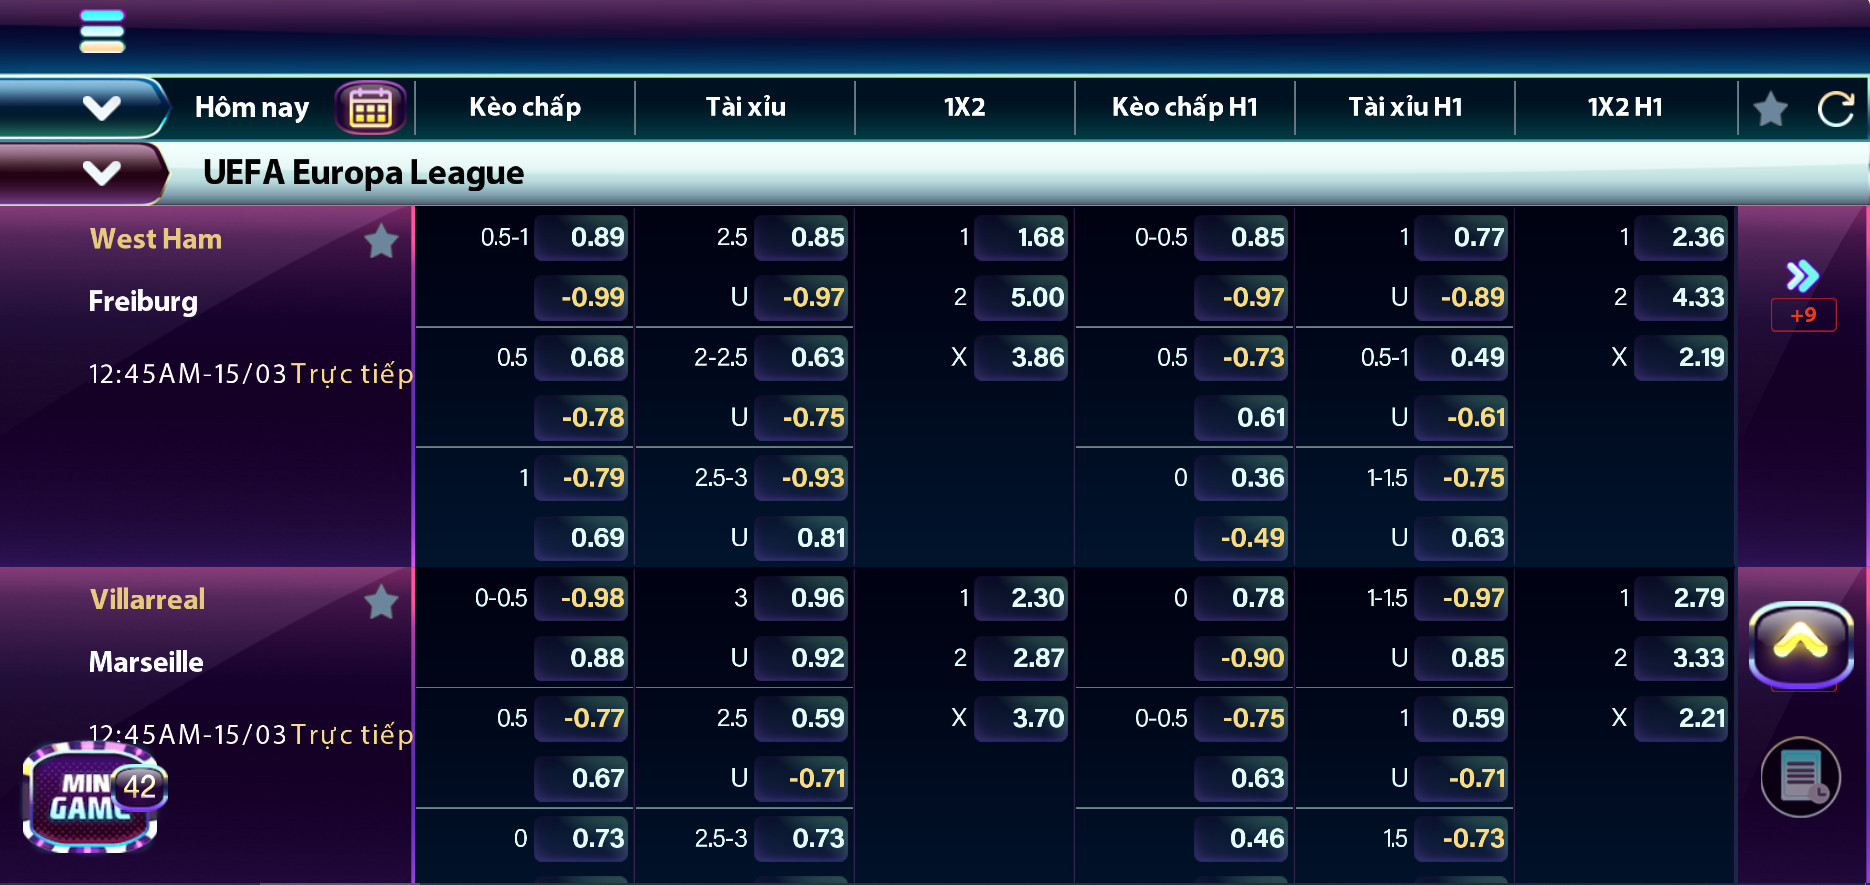Image resolution: width=1870 pixels, height=885 pixels.
Task: Favorite the West Ham match star
Action: [381, 240]
